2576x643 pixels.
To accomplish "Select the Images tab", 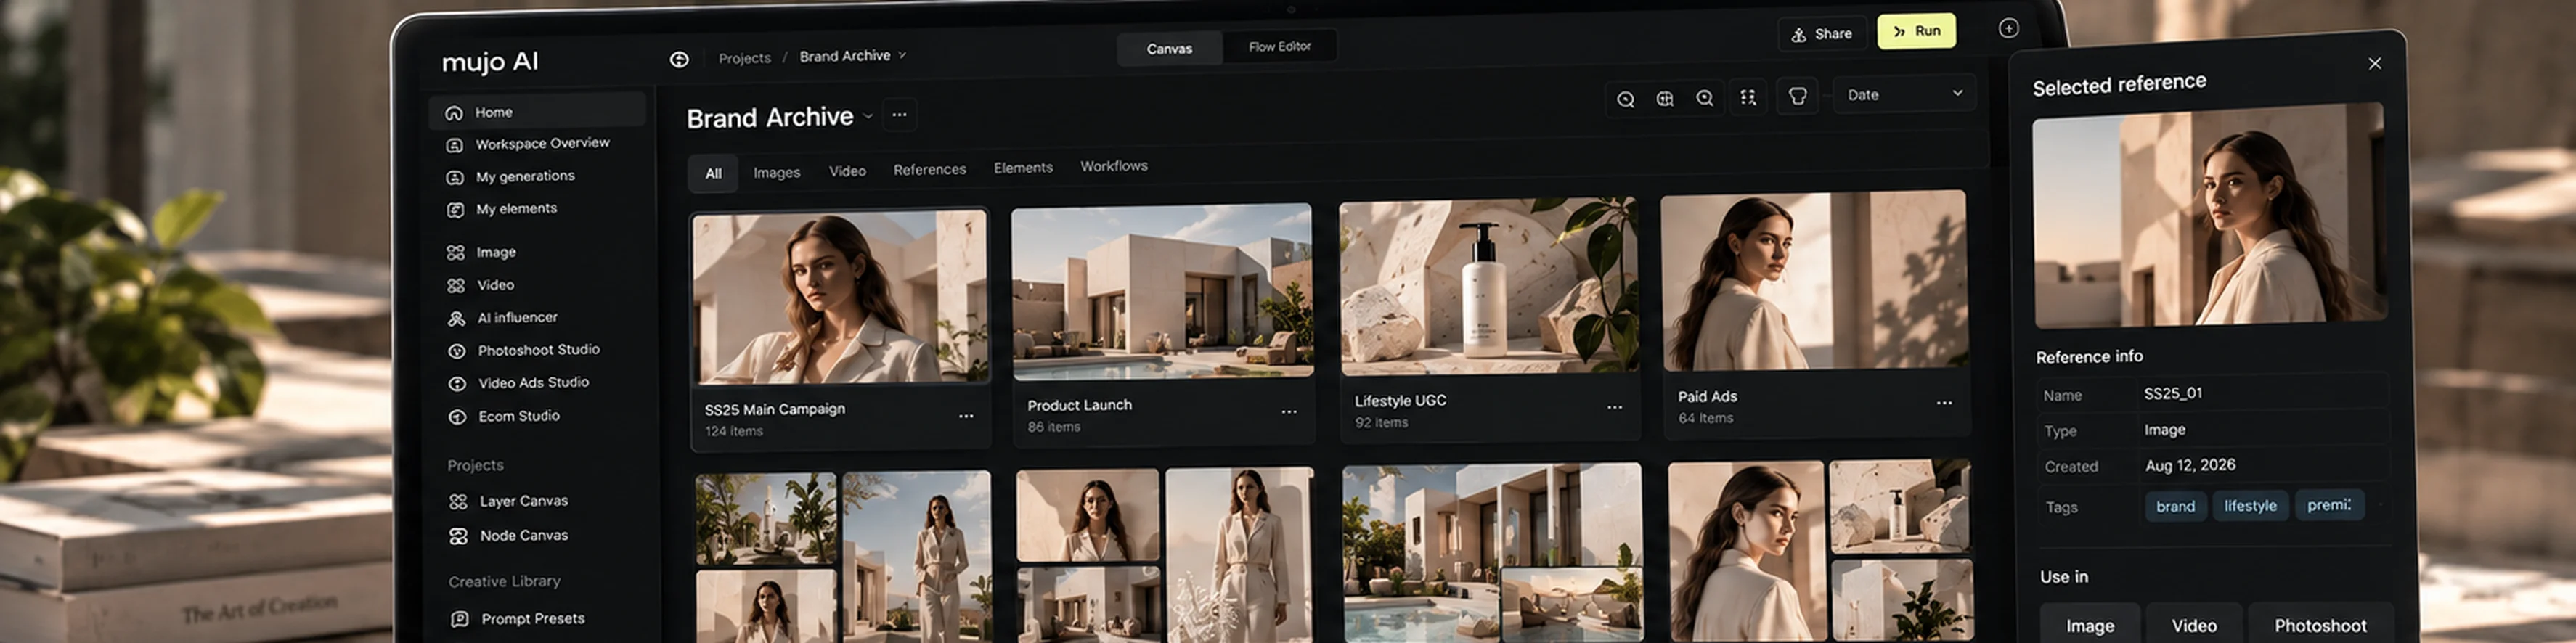I will tap(776, 172).
